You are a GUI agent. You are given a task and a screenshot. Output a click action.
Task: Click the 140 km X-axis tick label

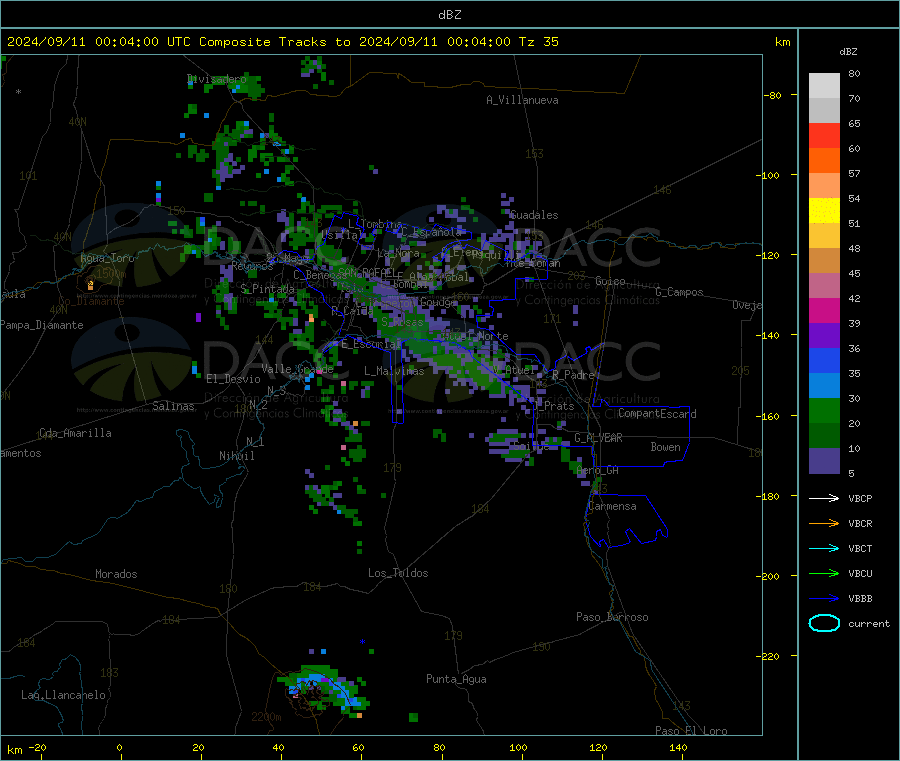(678, 747)
